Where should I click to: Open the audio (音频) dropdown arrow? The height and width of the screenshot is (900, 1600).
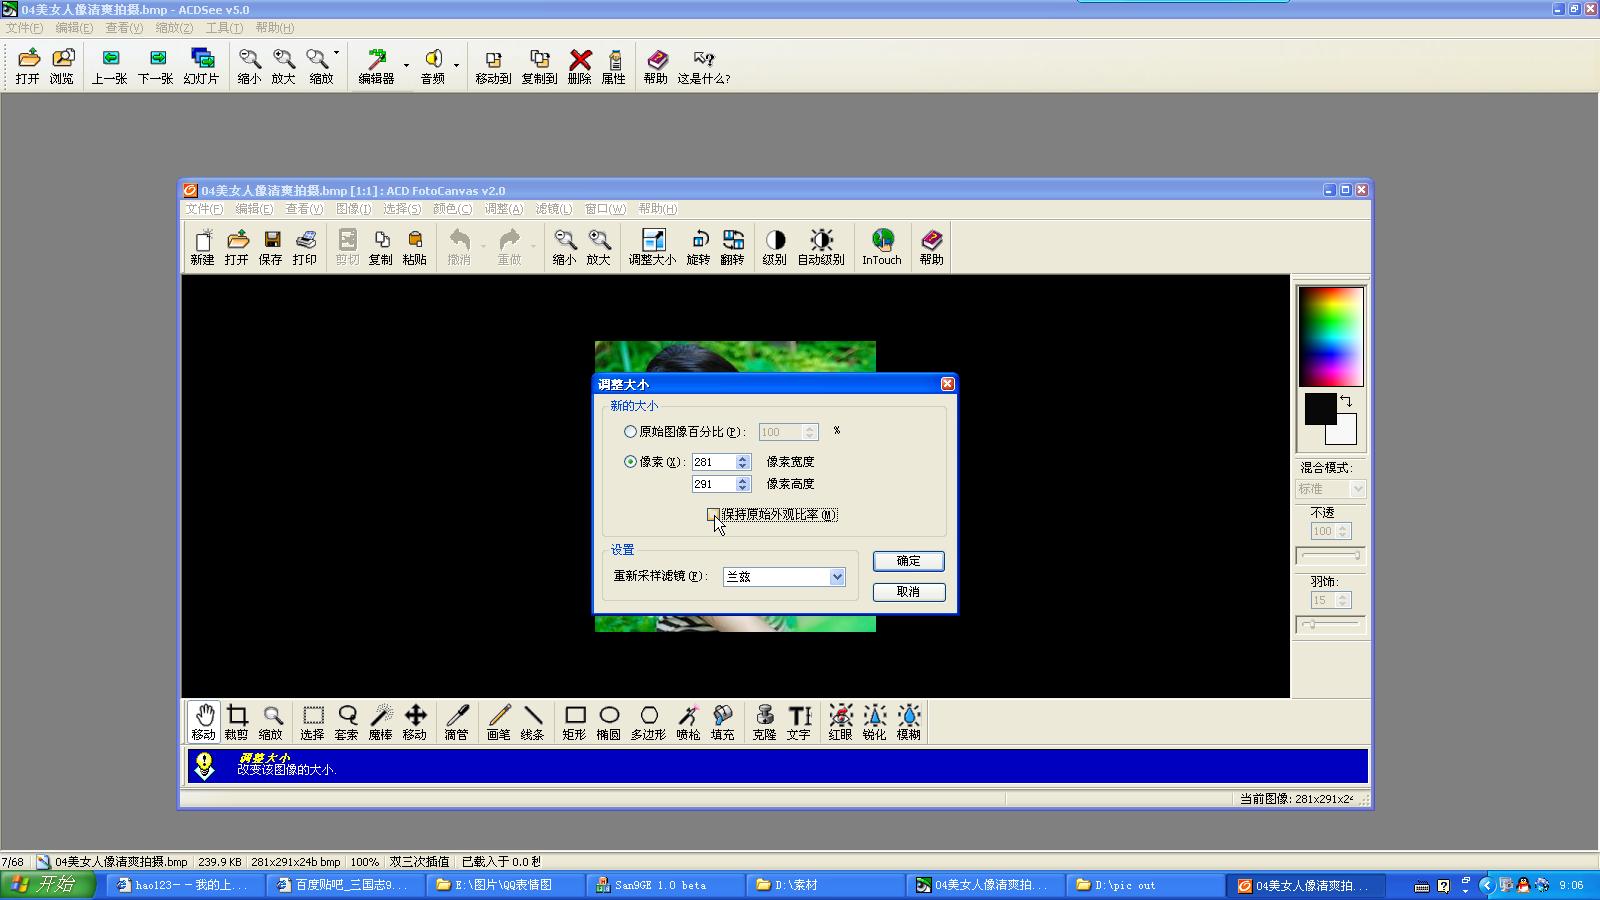[456, 66]
